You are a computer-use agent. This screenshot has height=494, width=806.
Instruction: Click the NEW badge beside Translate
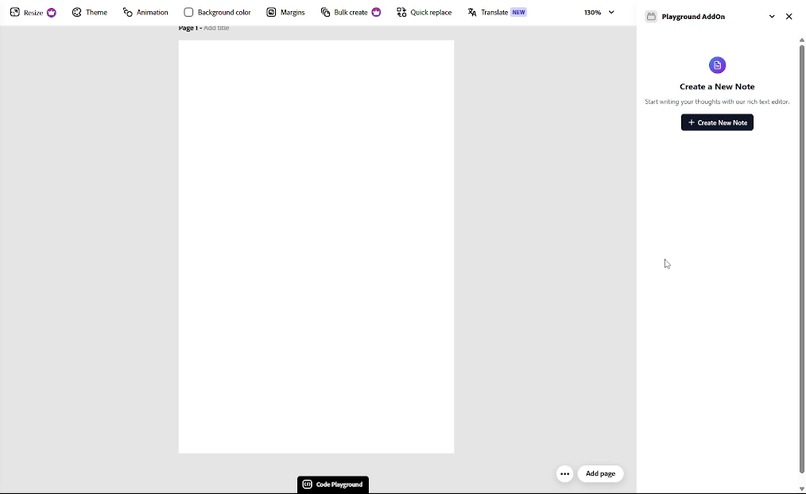(x=519, y=12)
